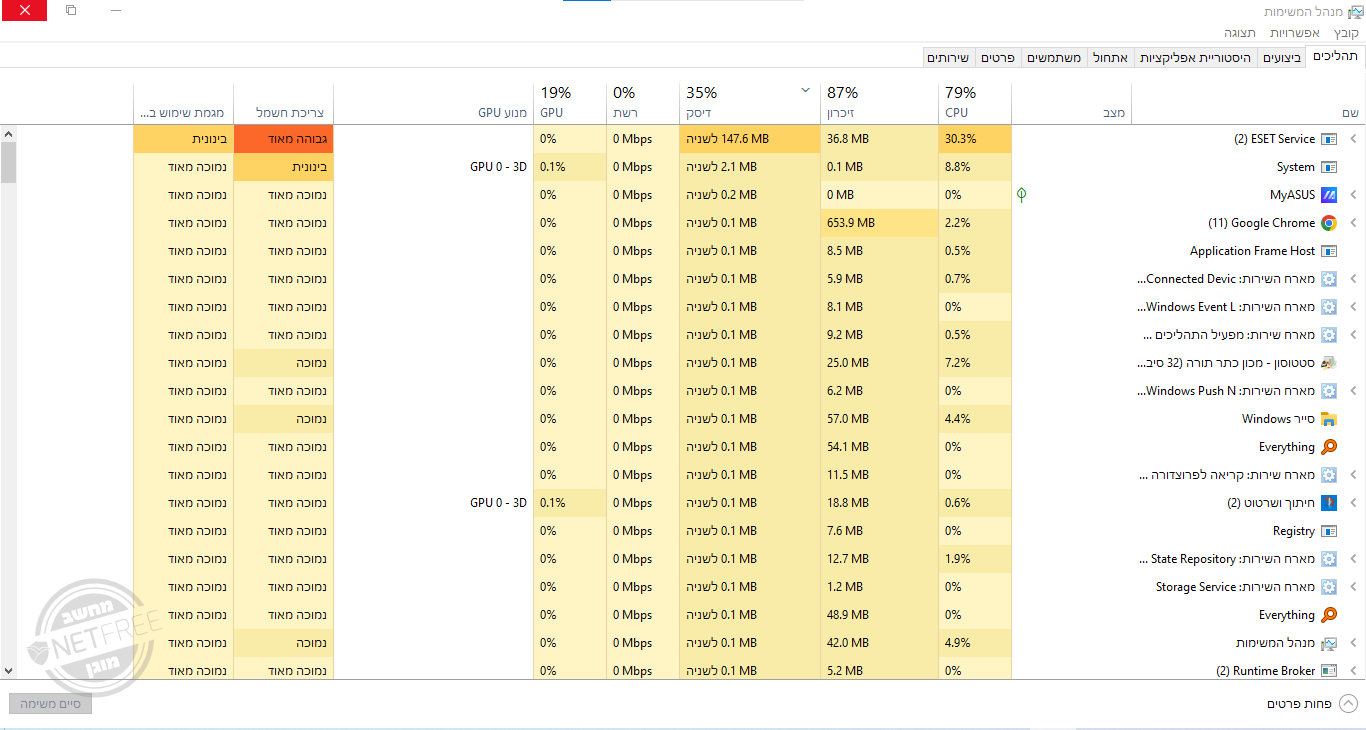Click the Application Frame Host icon

pyautogui.click(x=1329, y=251)
